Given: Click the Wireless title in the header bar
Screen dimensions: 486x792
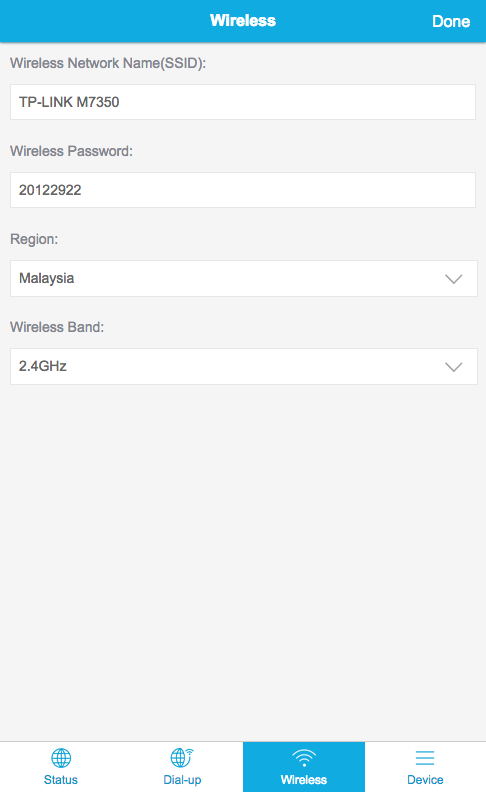Looking at the screenshot, I should [x=243, y=20].
